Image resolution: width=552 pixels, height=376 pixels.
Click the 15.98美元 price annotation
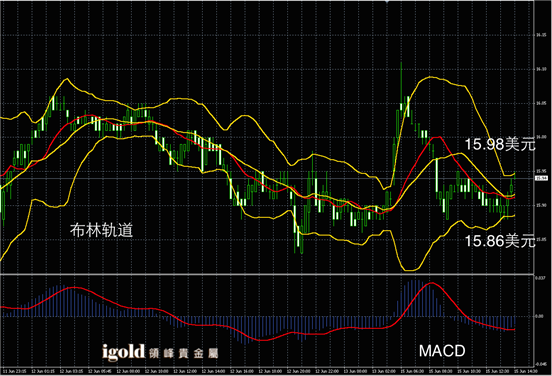tap(500, 144)
